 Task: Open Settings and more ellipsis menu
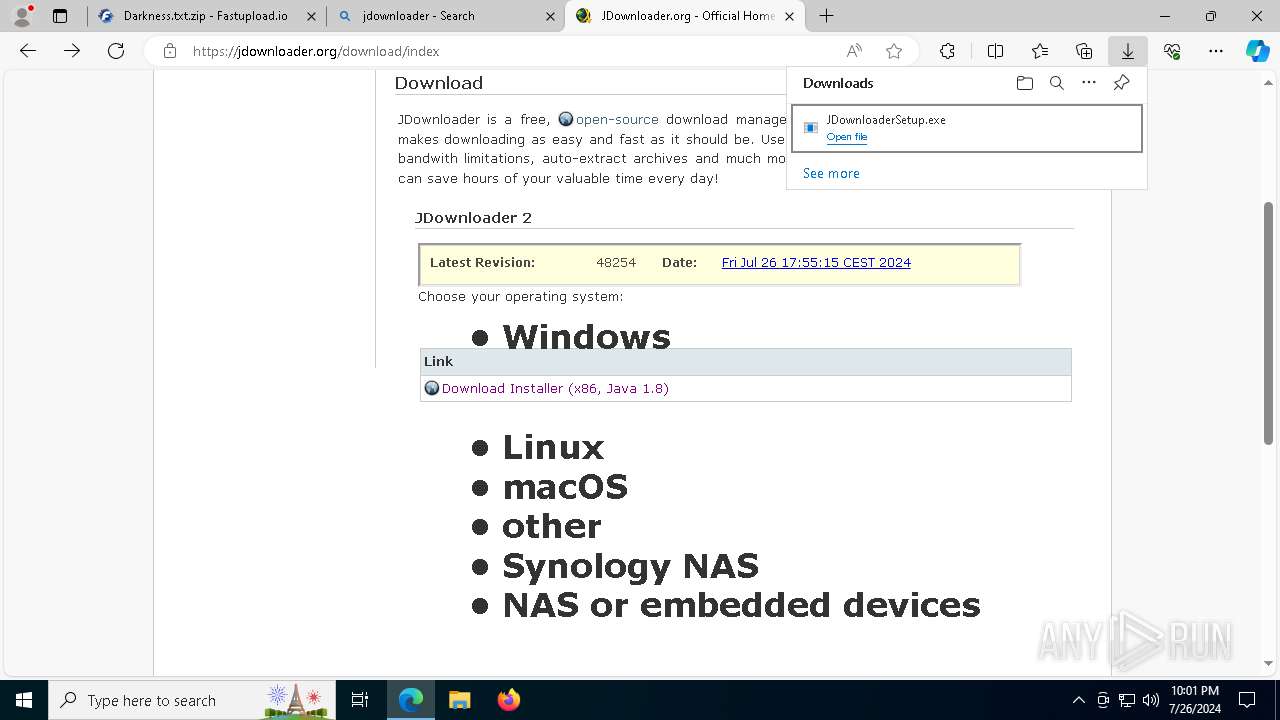tap(1216, 51)
